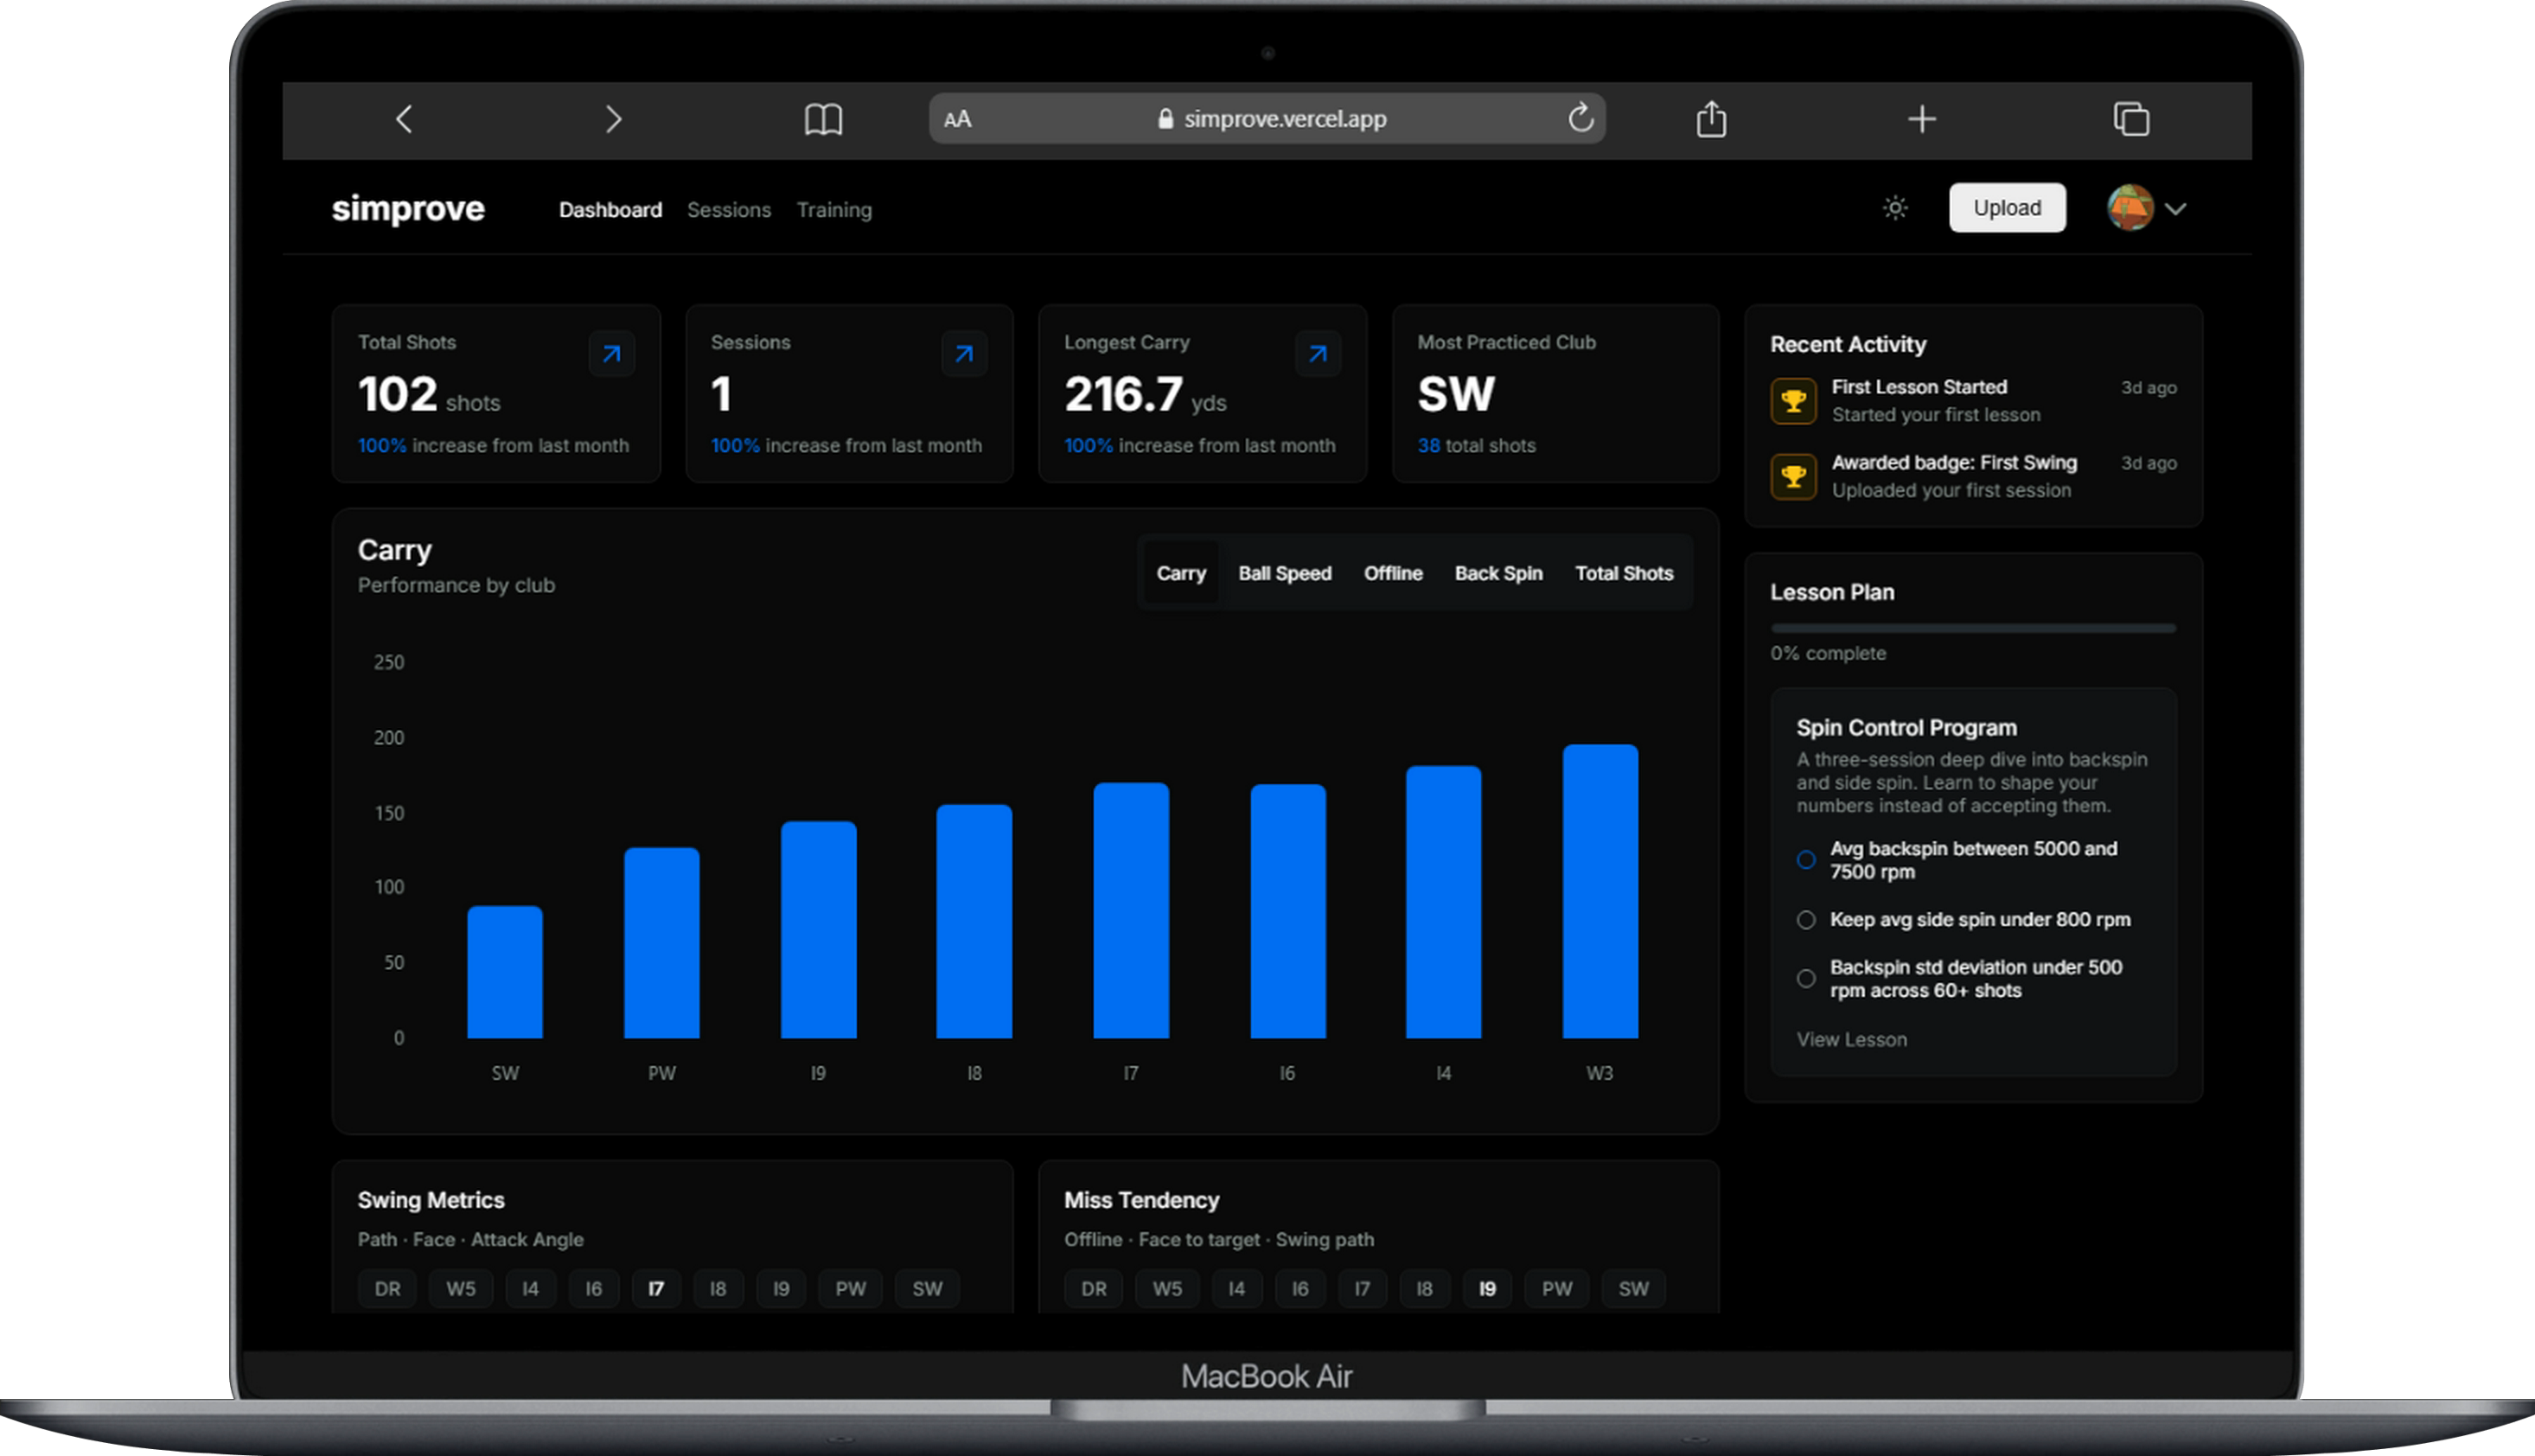Viewport: 2535px width, 1456px height.
Task: Open the AA reader view menu
Action: pyautogui.click(x=957, y=119)
